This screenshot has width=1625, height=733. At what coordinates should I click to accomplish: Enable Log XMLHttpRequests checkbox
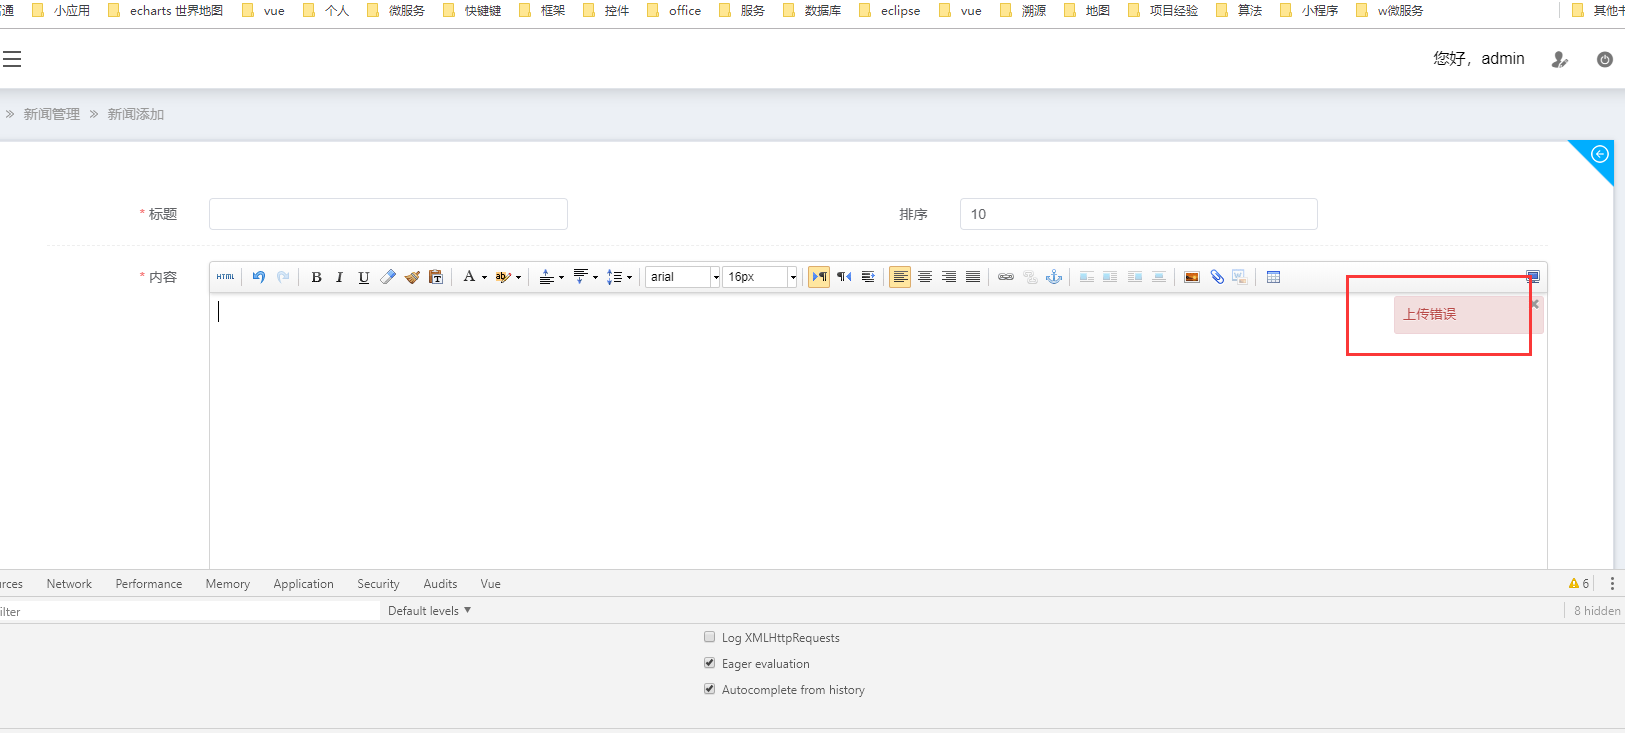click(x=710, y=637)
